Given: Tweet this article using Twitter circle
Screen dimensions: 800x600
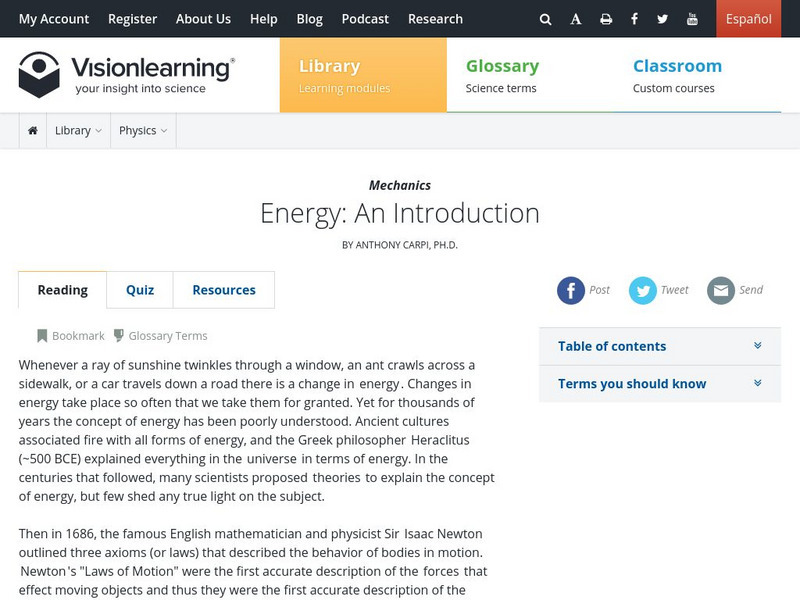Looking at the screenshot, I should (x=643, y=290).
